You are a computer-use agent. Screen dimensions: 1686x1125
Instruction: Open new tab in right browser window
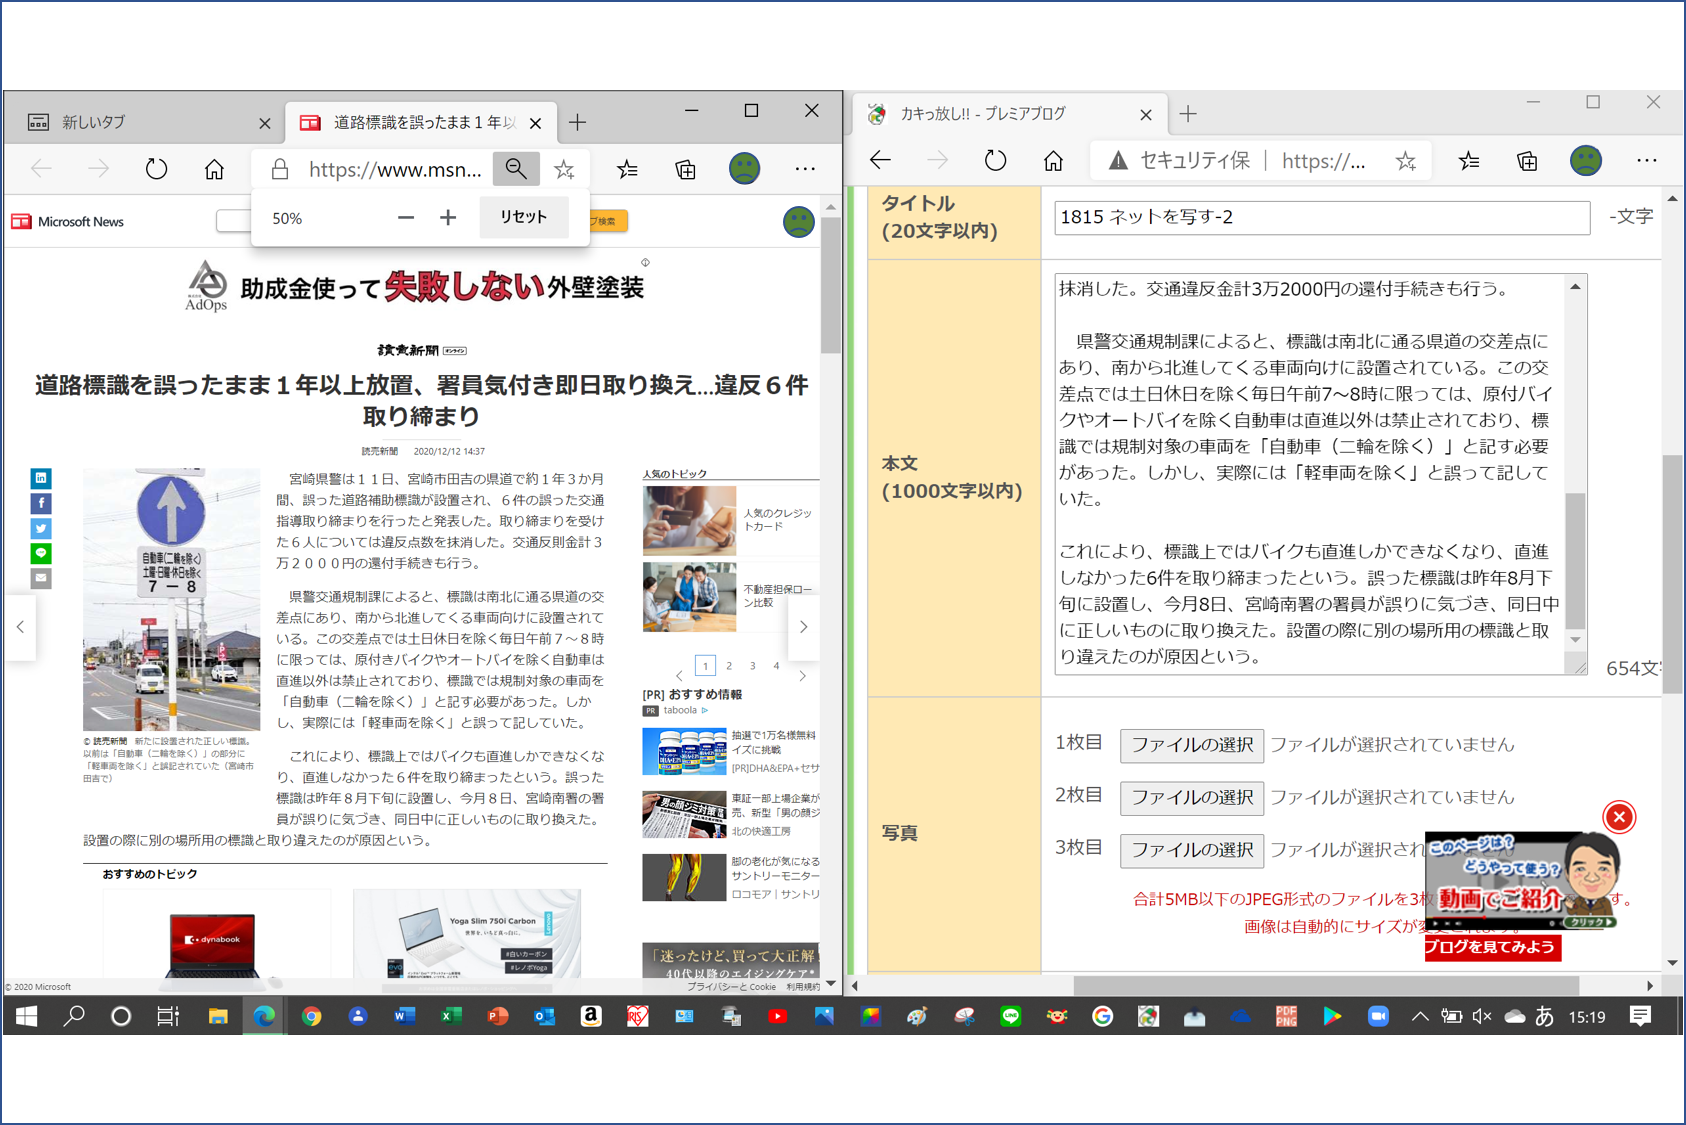(x=1188, y=114)
